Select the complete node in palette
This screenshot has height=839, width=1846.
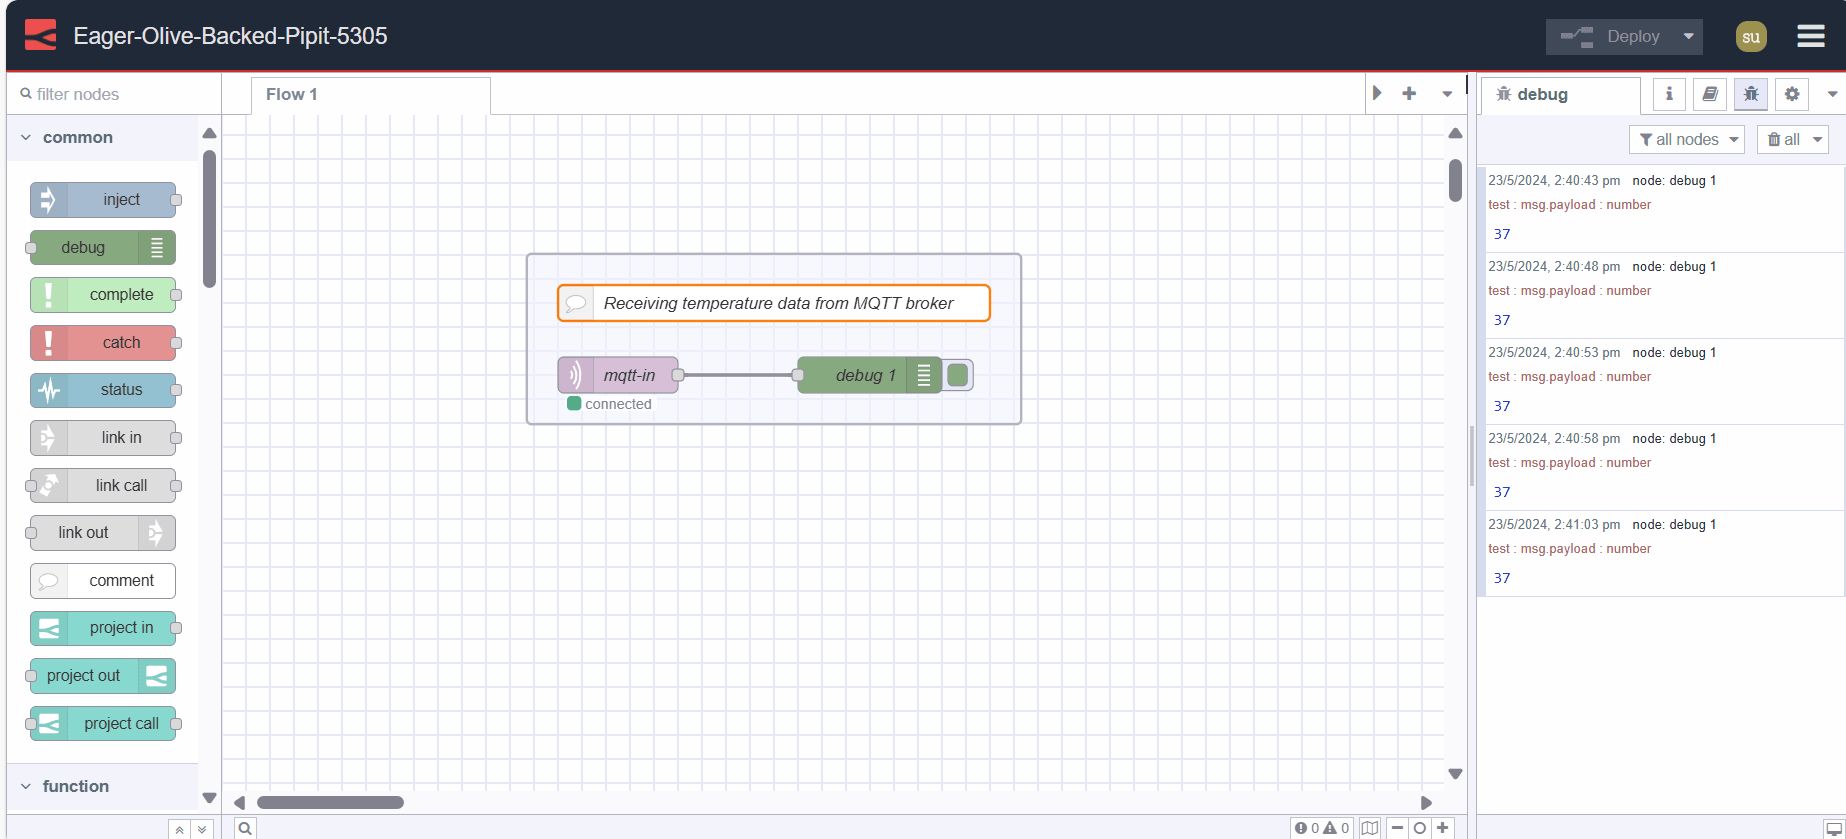pyautogui.click(x=103, y=295)
